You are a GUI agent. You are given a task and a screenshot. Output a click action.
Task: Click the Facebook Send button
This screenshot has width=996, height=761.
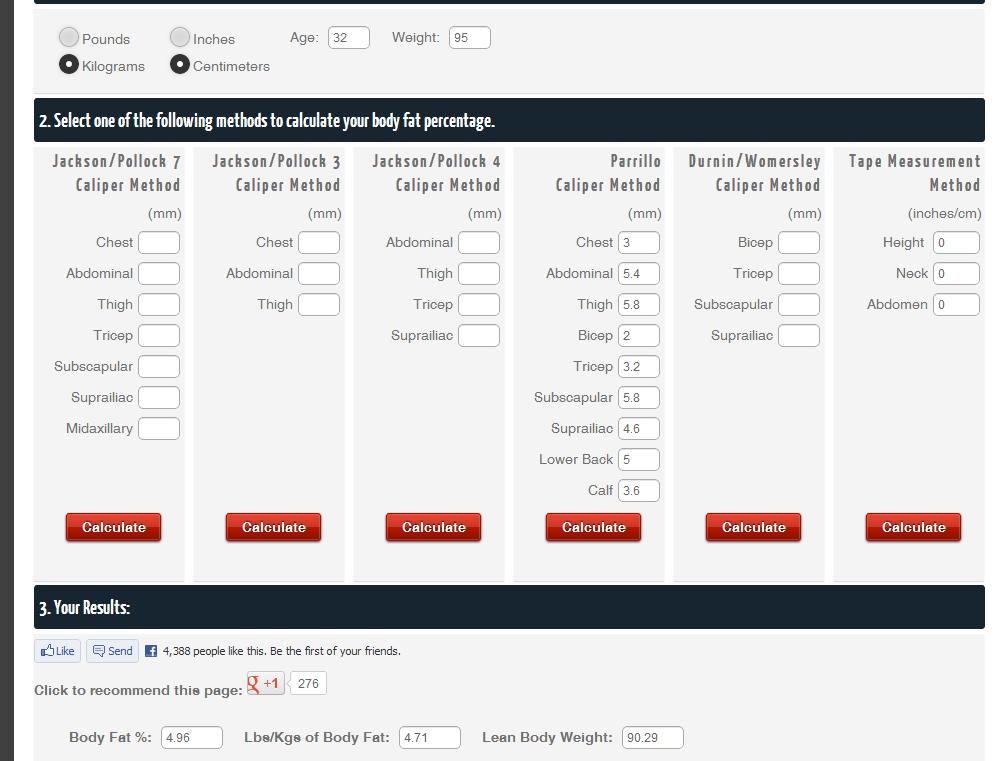(112, 651)
